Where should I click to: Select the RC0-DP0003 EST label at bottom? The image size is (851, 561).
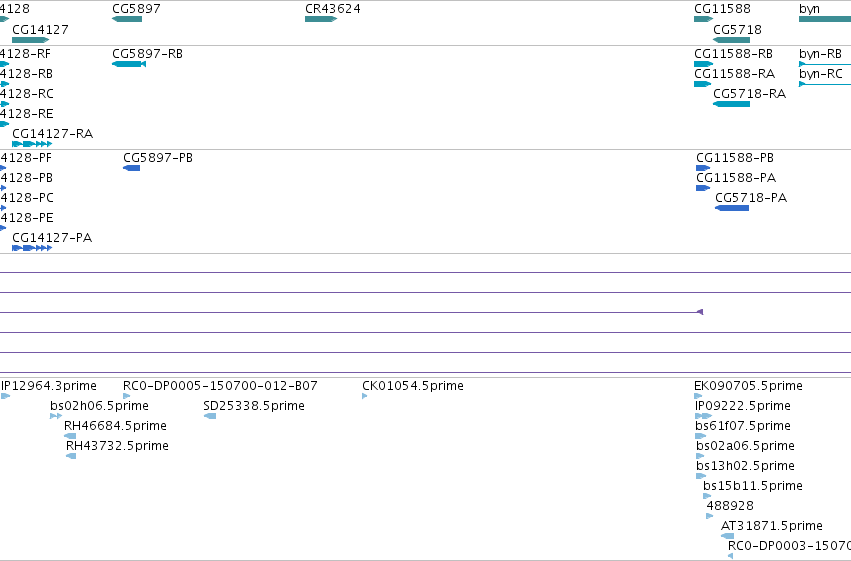coord(789,546)
